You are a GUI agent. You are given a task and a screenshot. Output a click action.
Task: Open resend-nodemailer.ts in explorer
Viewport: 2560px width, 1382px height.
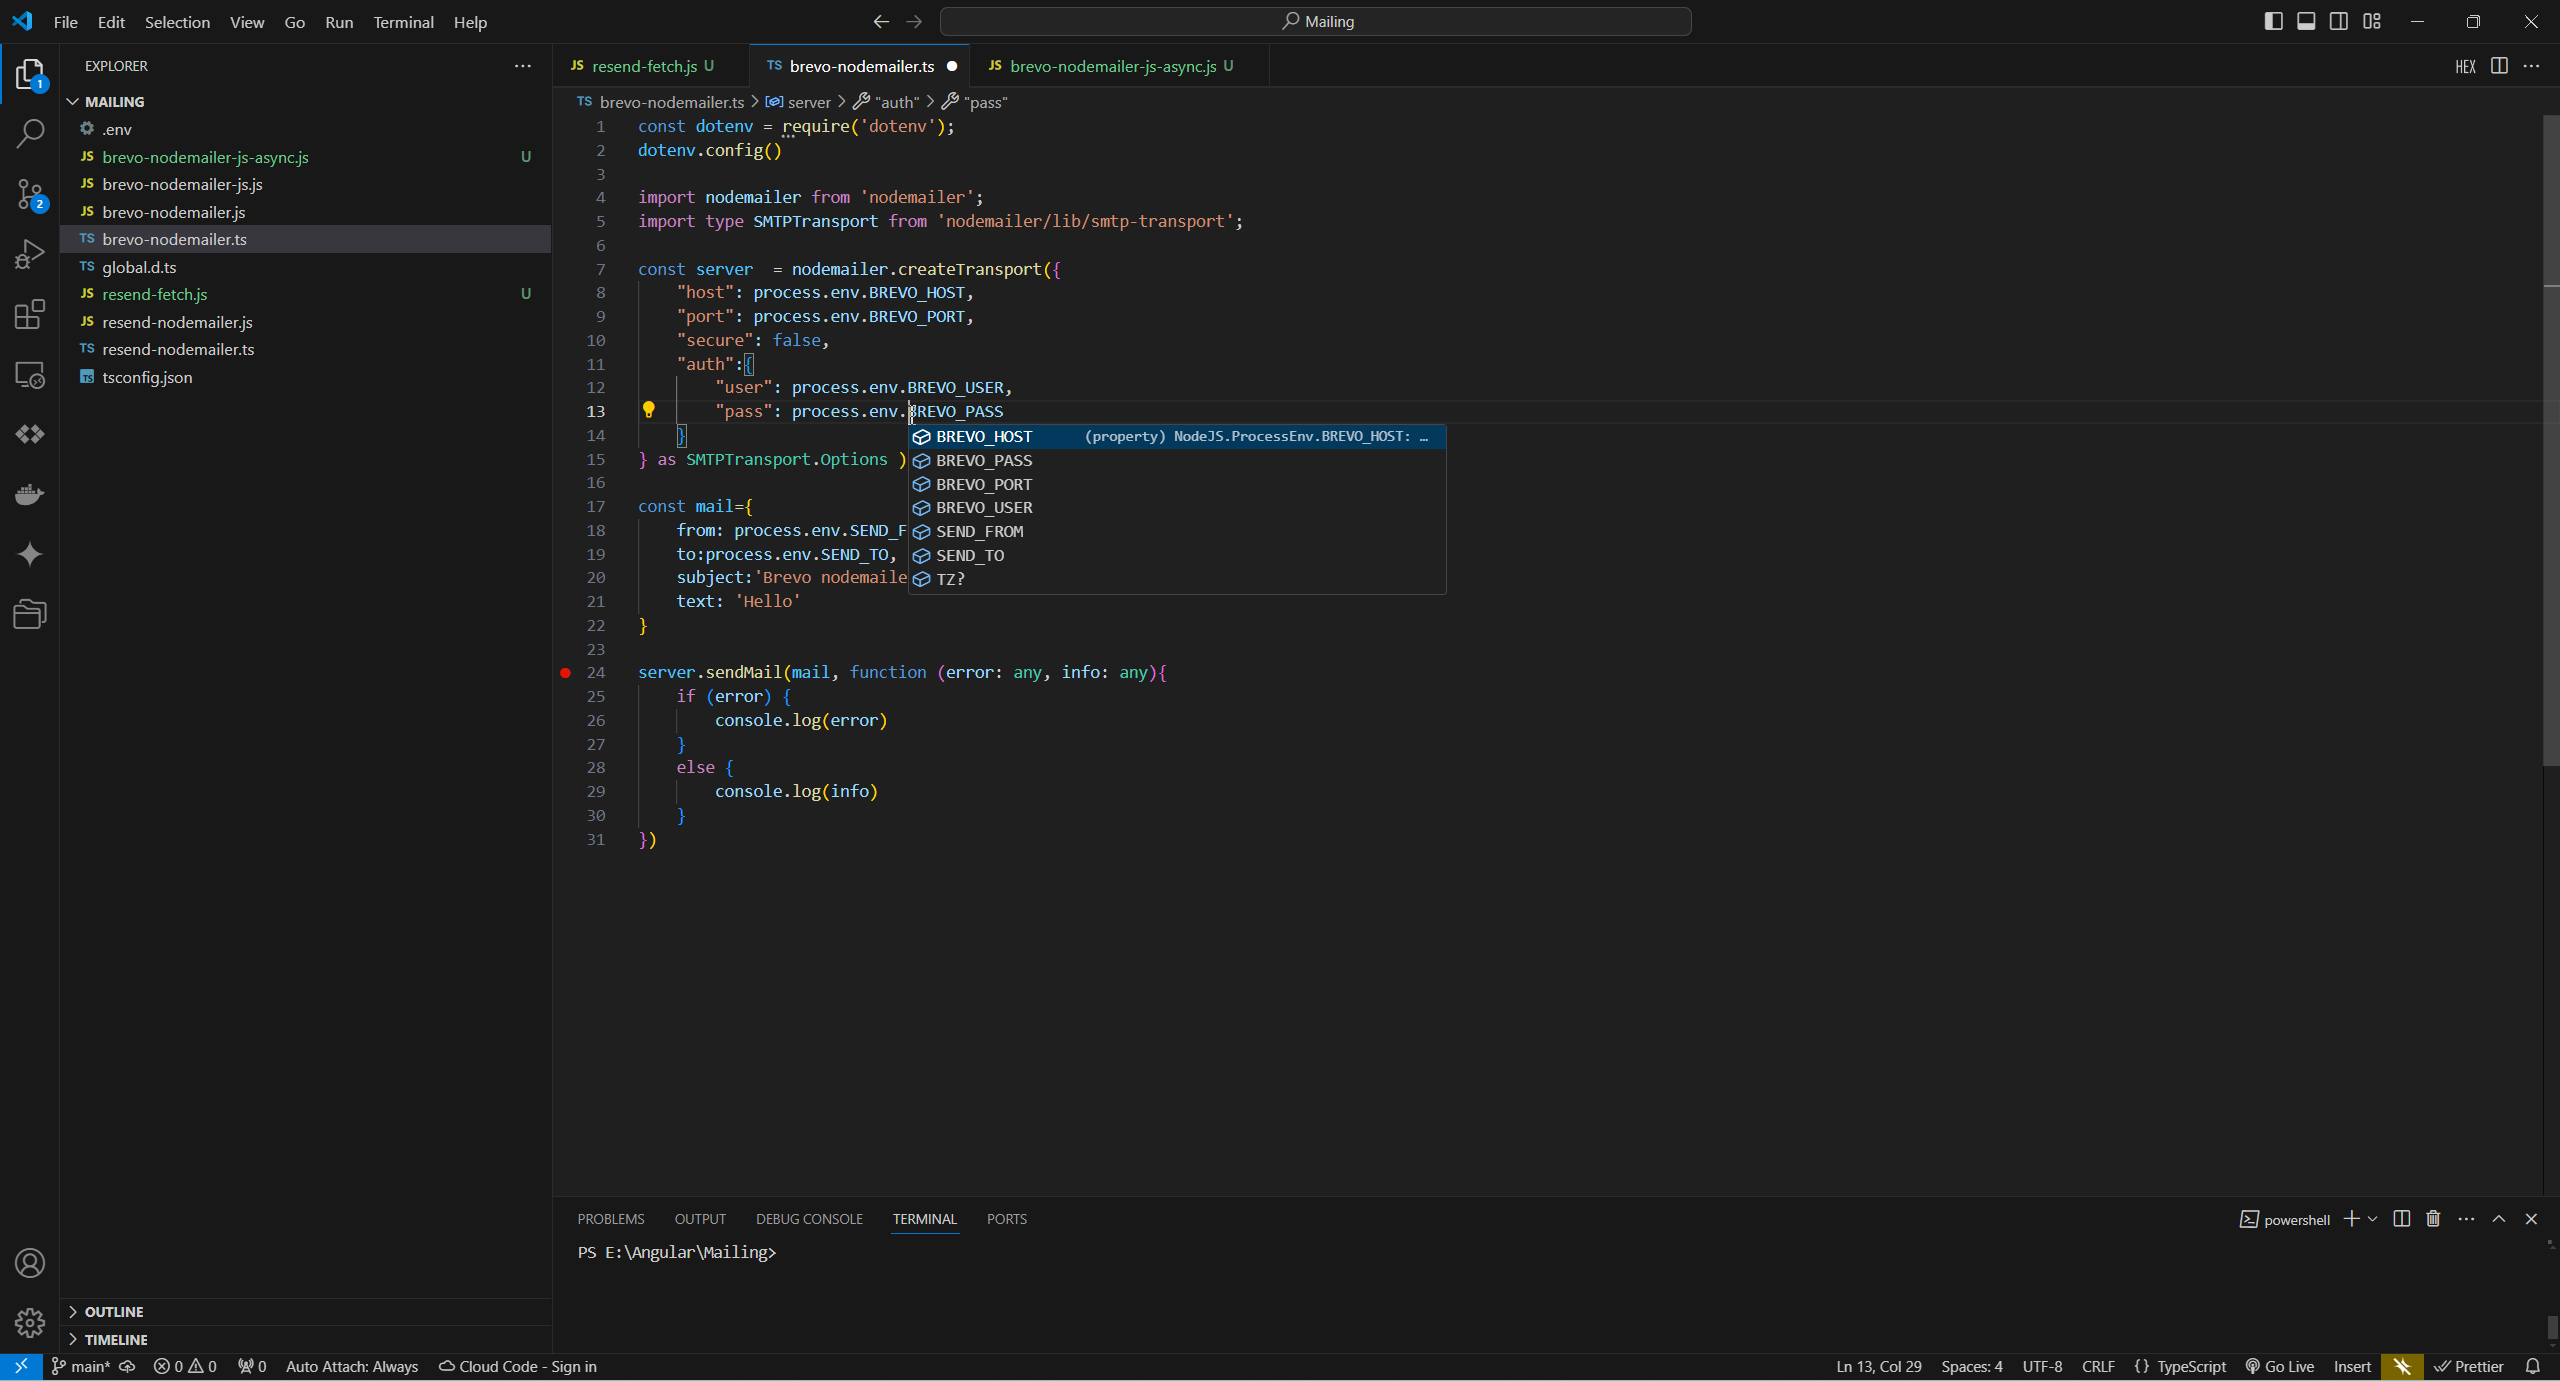(178, 349)
